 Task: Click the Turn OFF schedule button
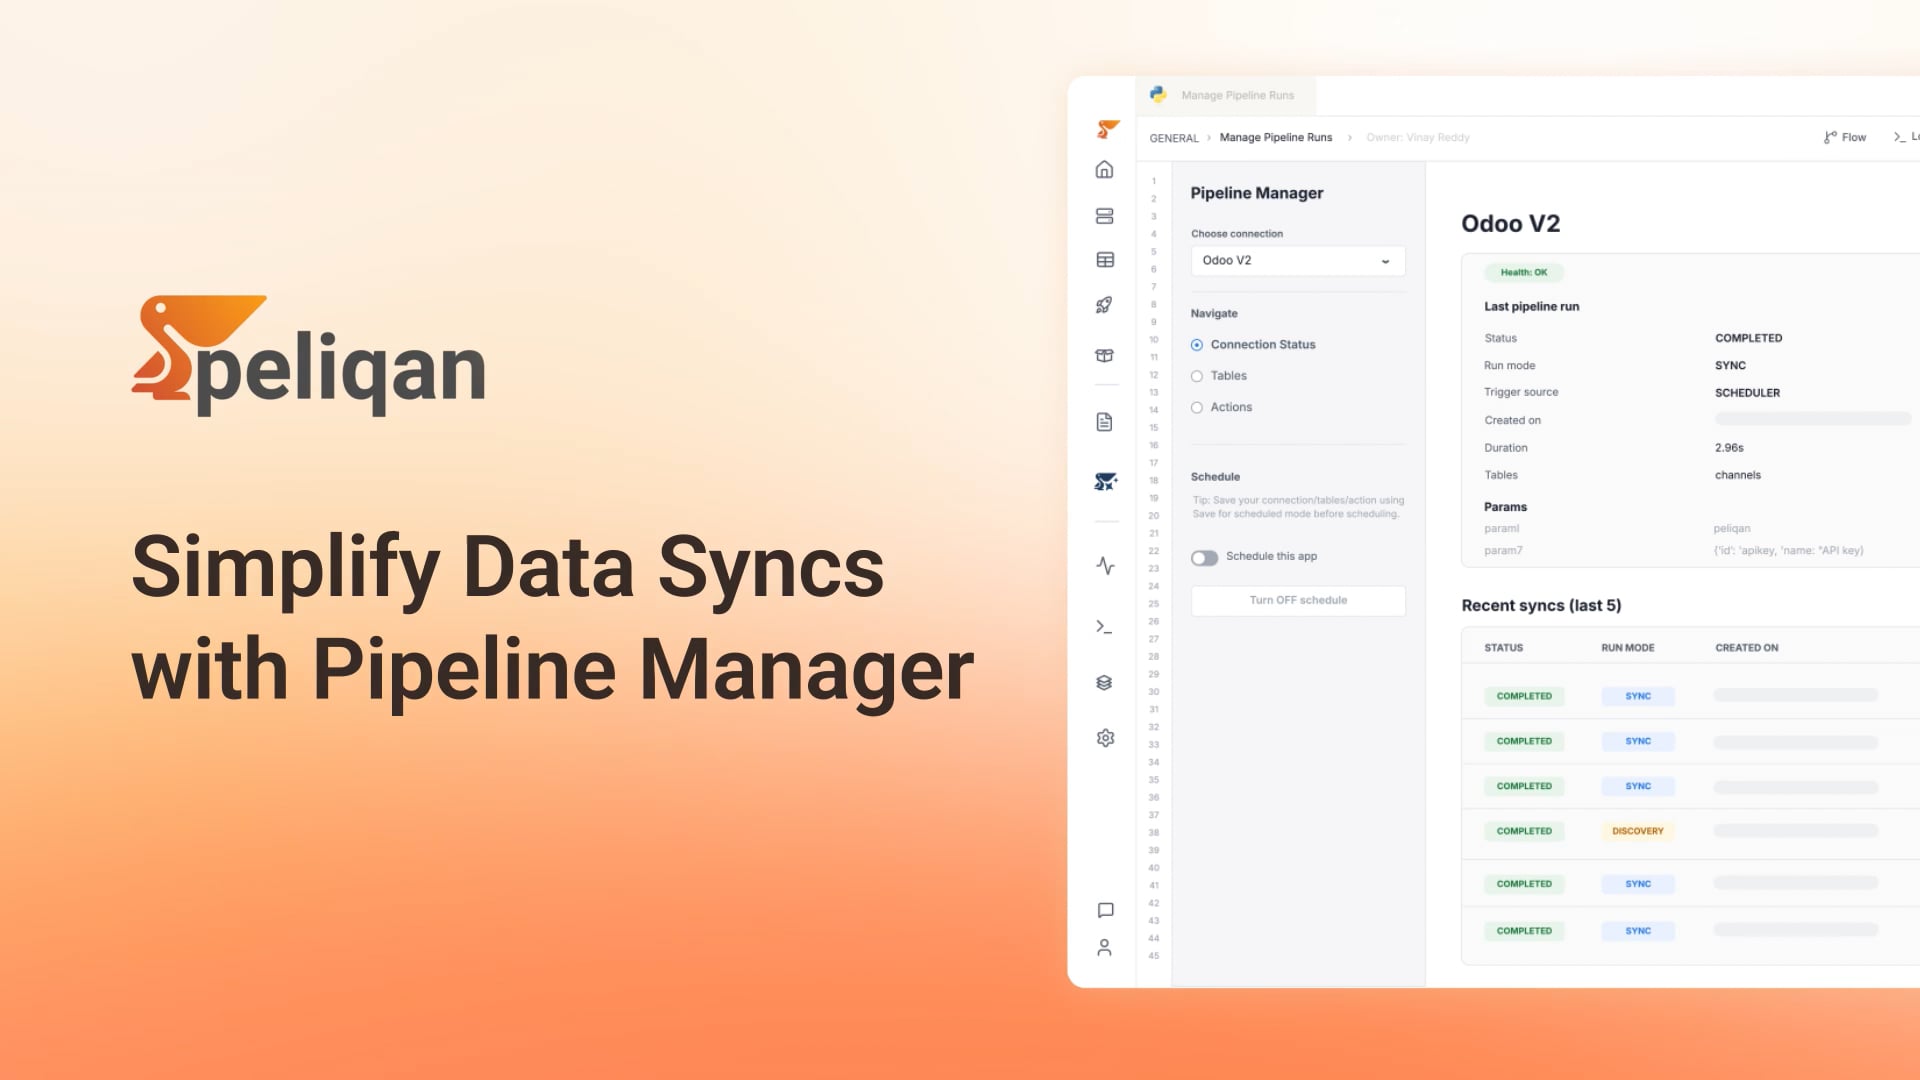click(1298, 600)
